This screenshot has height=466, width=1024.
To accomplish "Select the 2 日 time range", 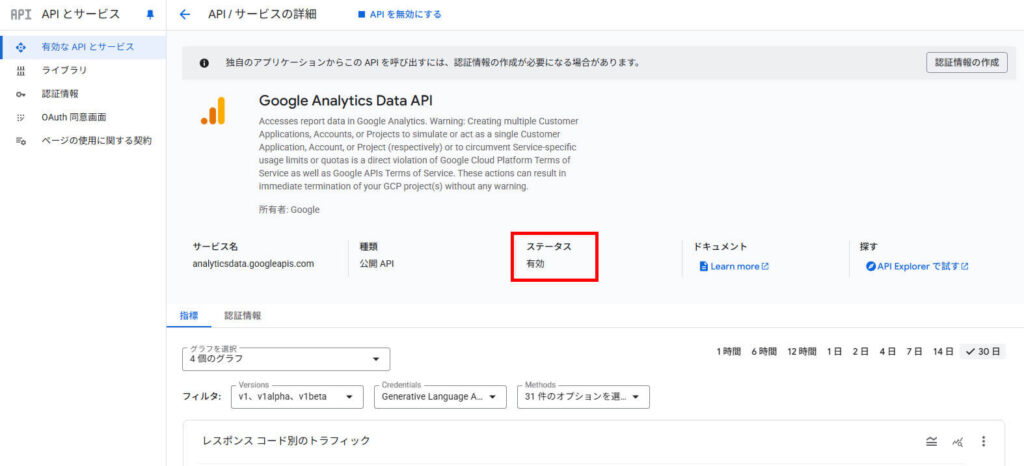I will 860,352.
